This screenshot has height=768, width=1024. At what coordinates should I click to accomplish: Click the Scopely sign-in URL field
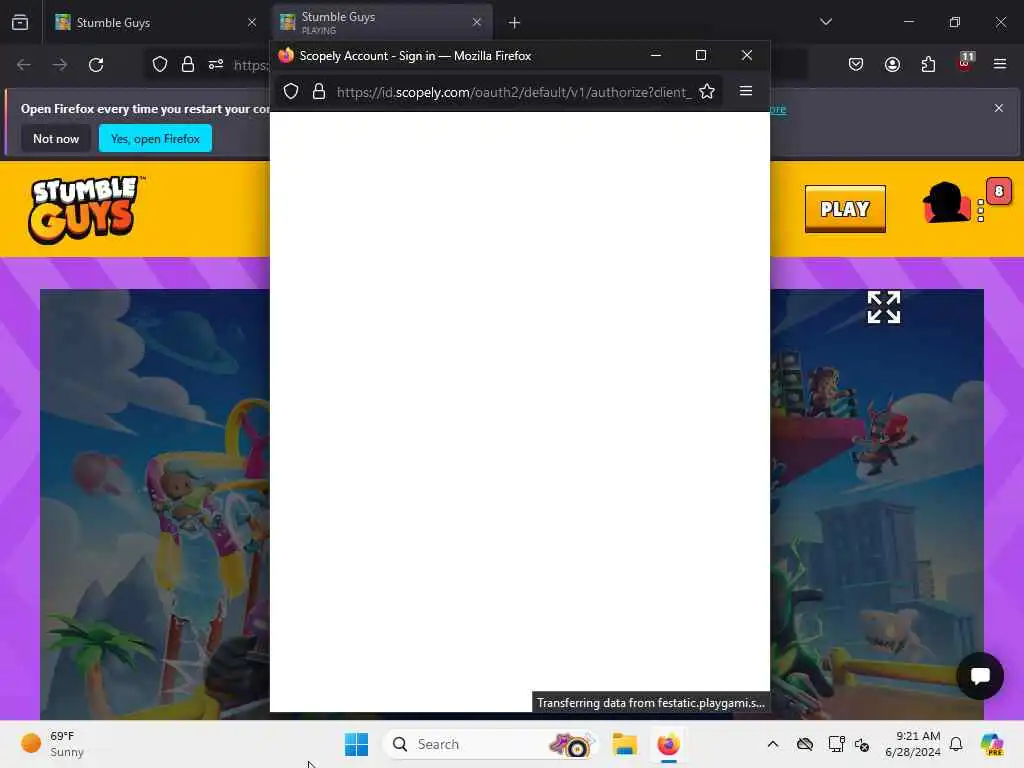coord(514,92)
